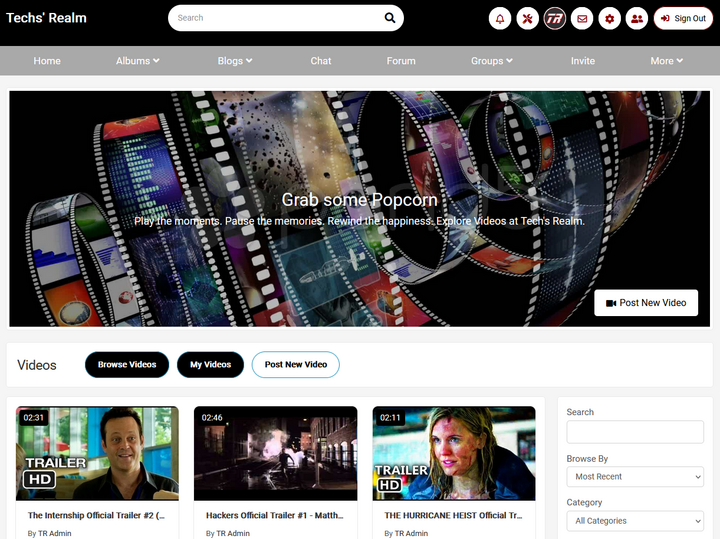Click the Sign Out button
Screen dimensions: 720x539
[683, 18]
